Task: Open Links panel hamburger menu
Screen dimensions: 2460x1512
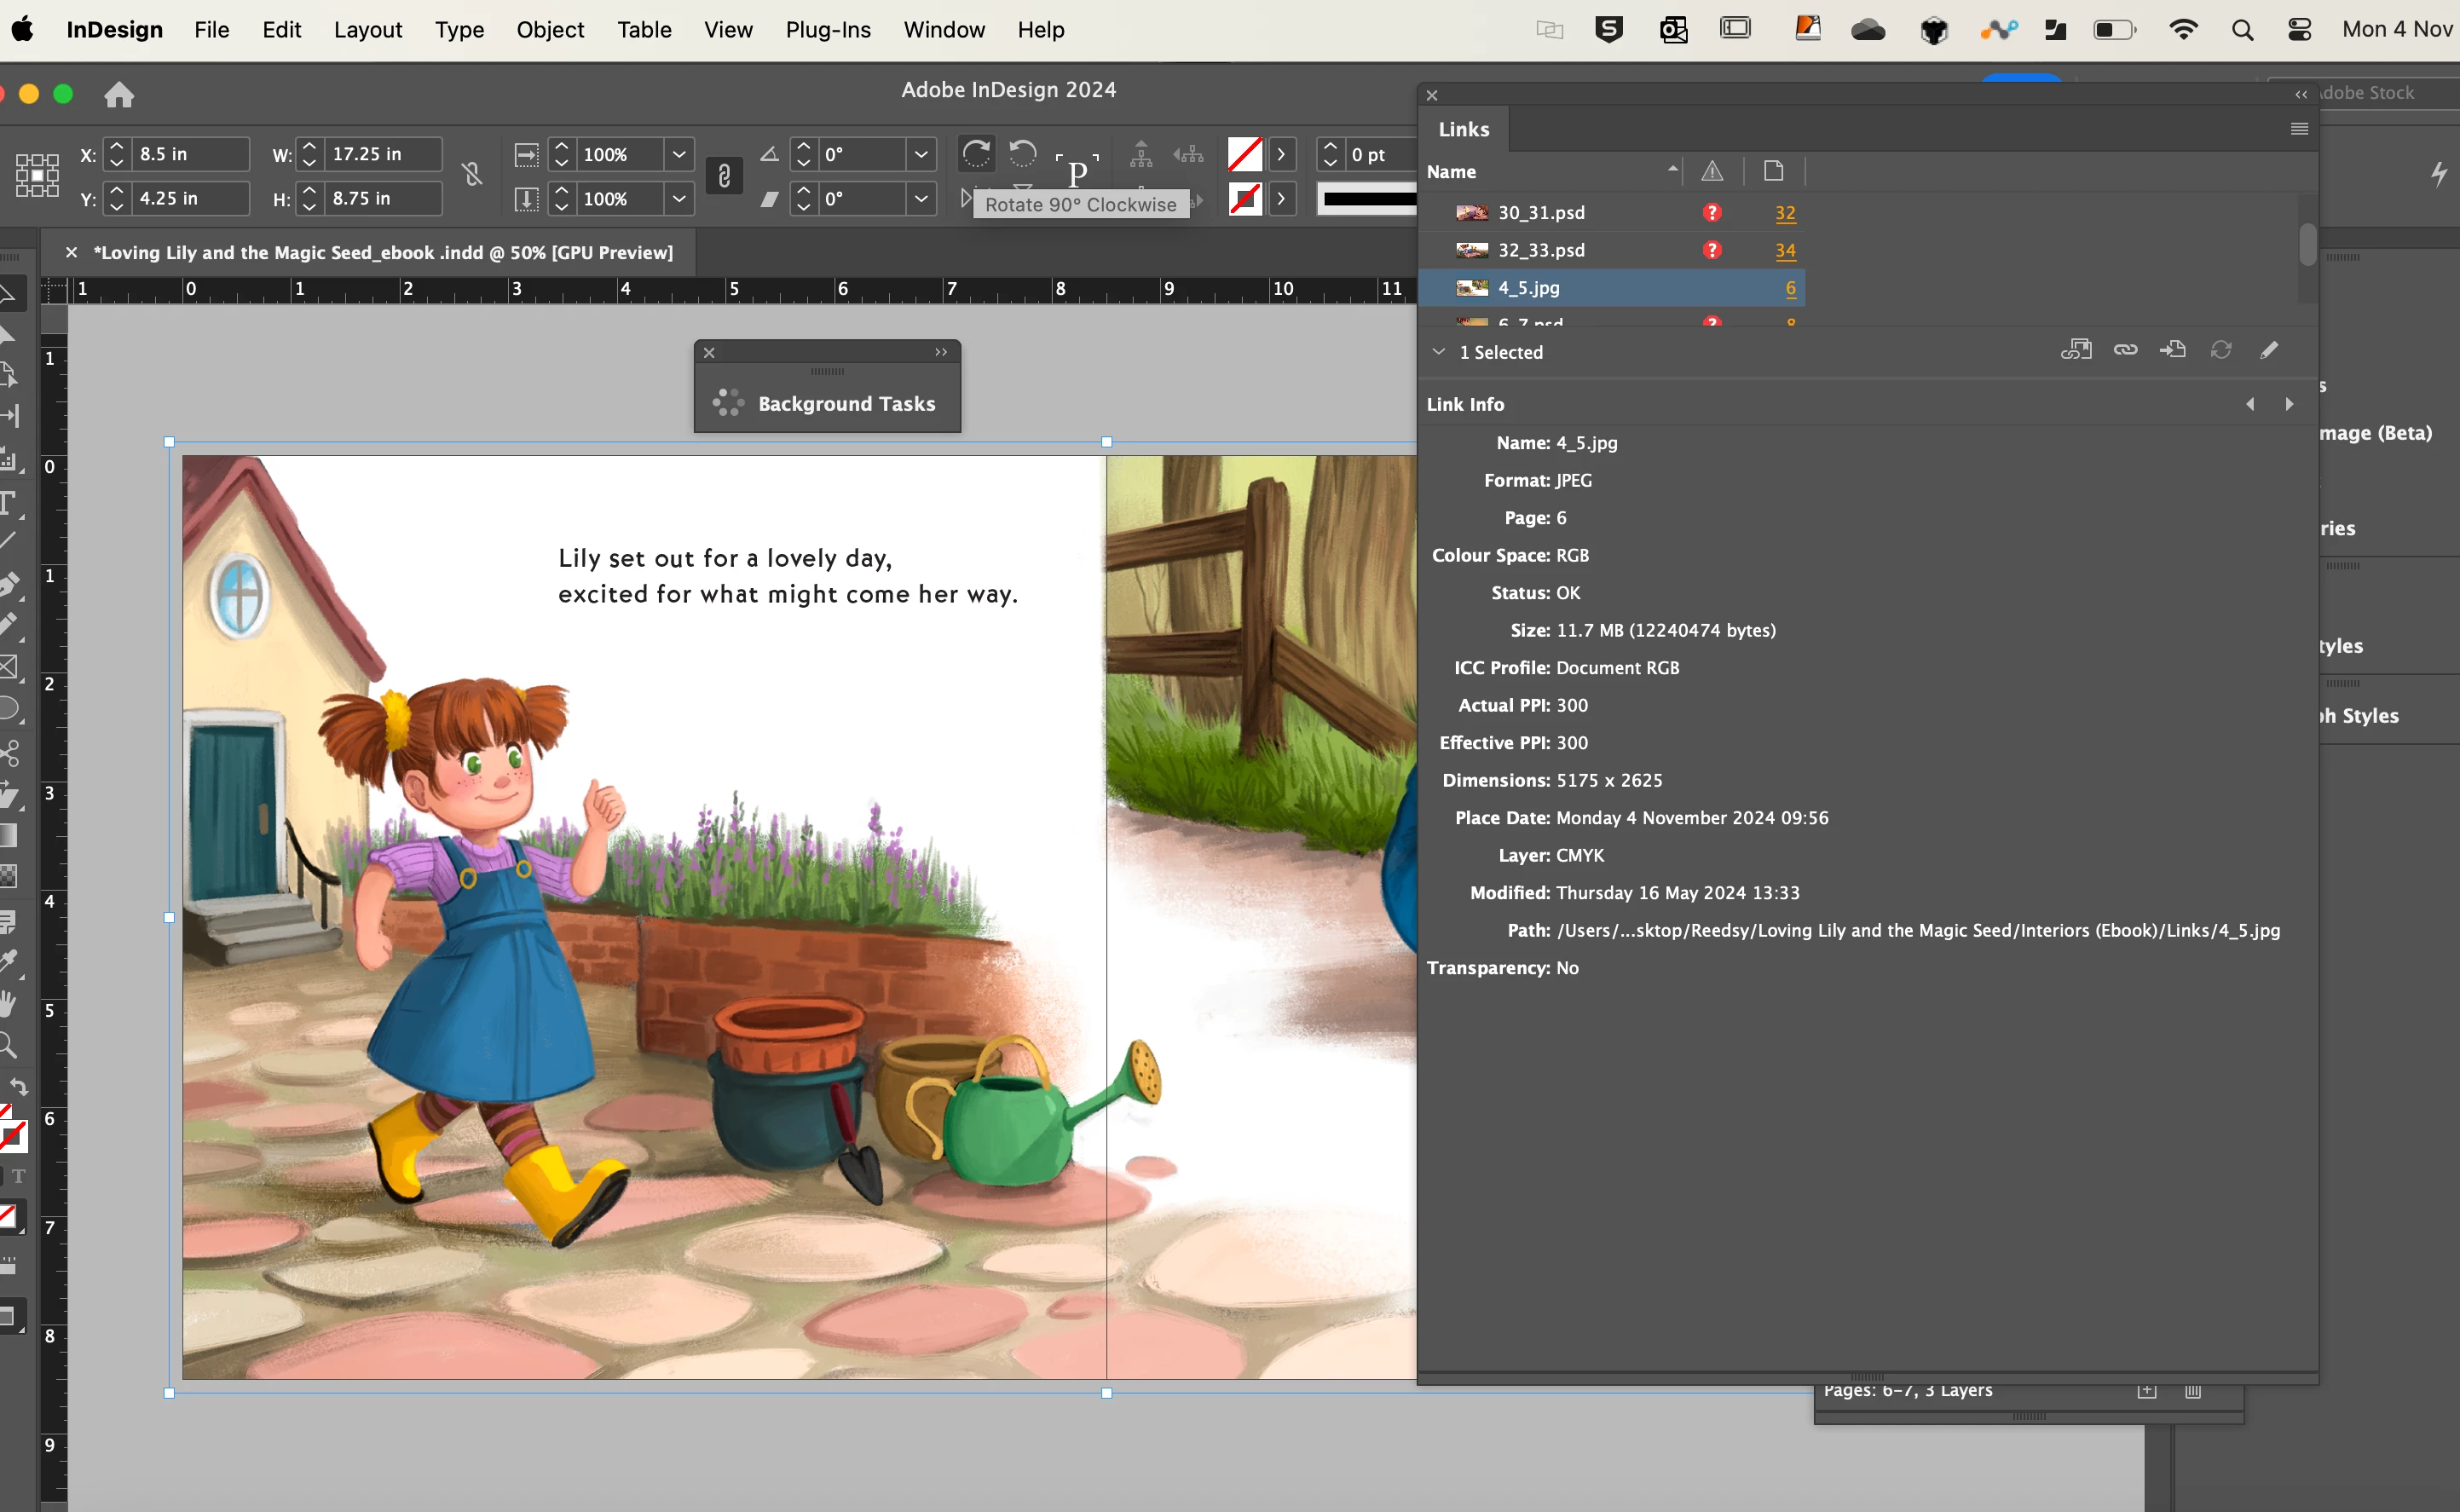Action: (2299, 129)
